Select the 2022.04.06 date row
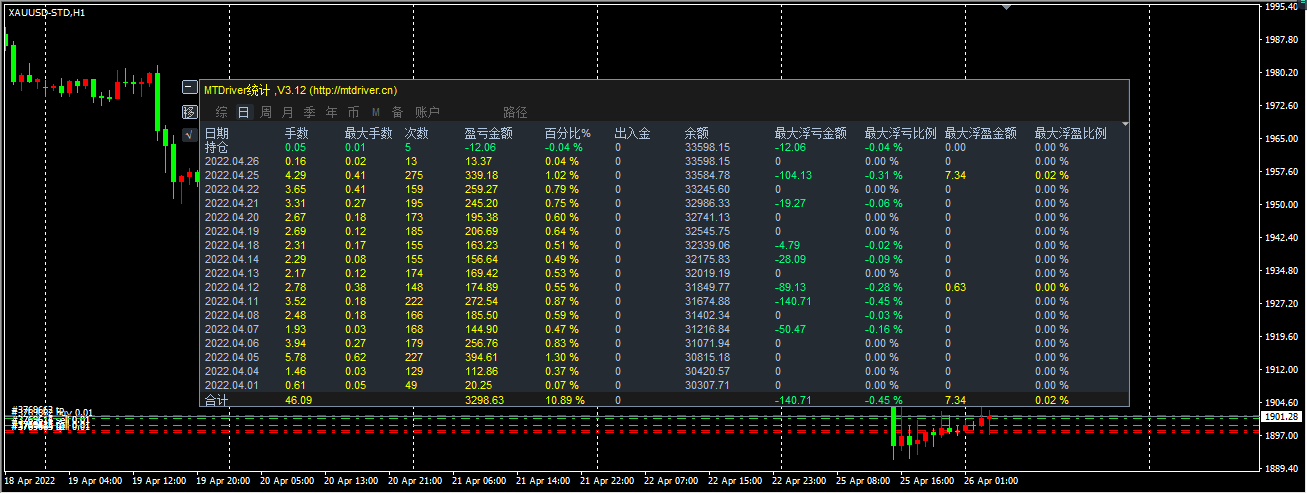 click(231, 343)
